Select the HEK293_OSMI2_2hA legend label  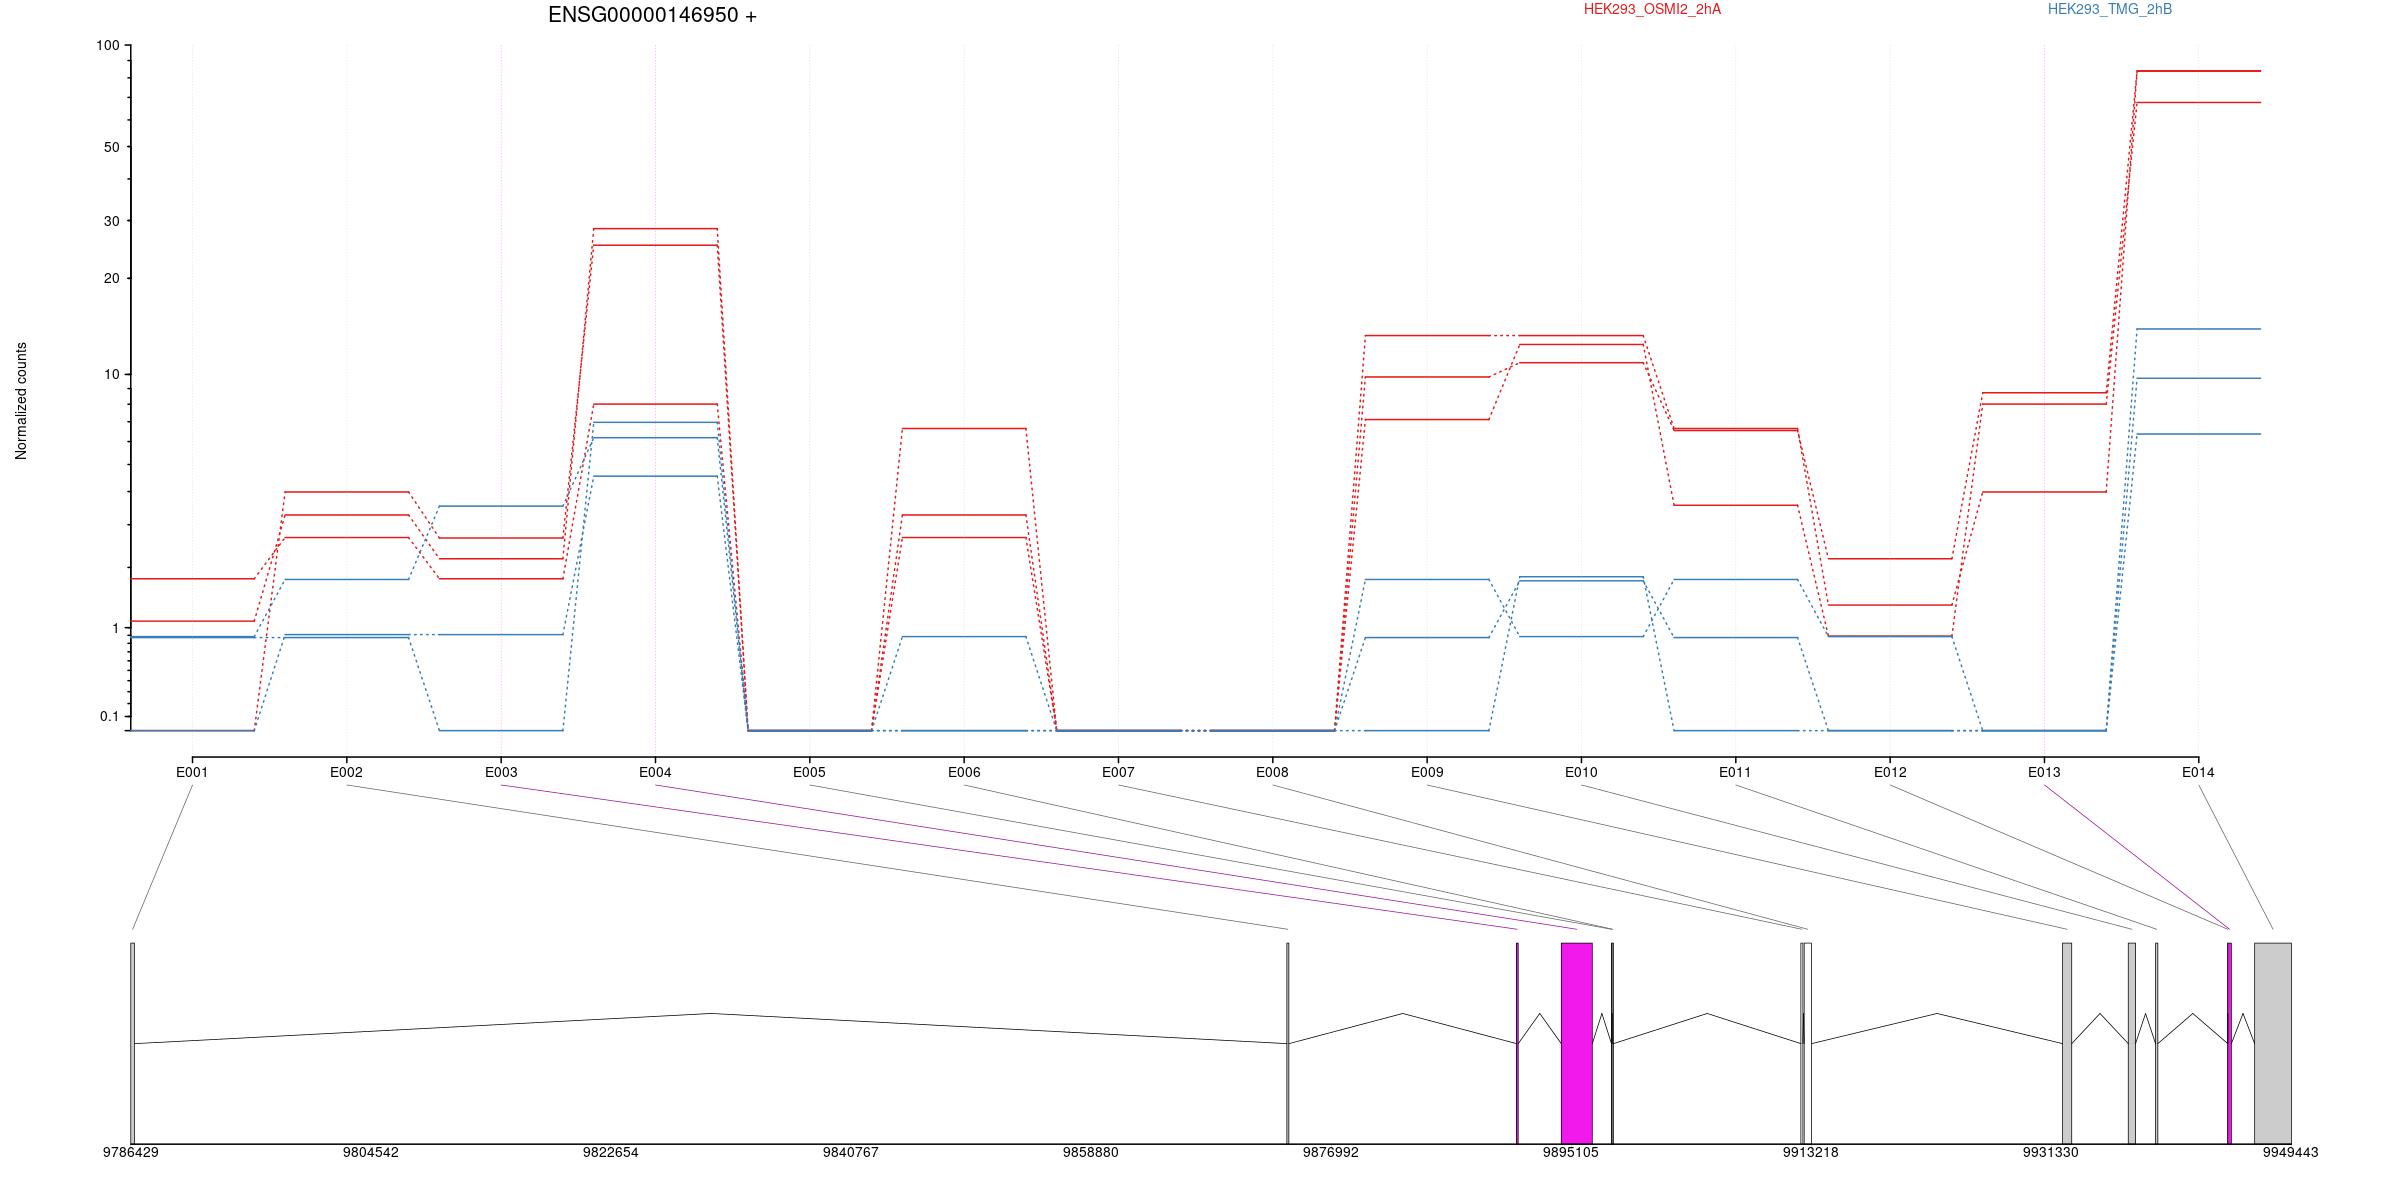(1652, 9)
